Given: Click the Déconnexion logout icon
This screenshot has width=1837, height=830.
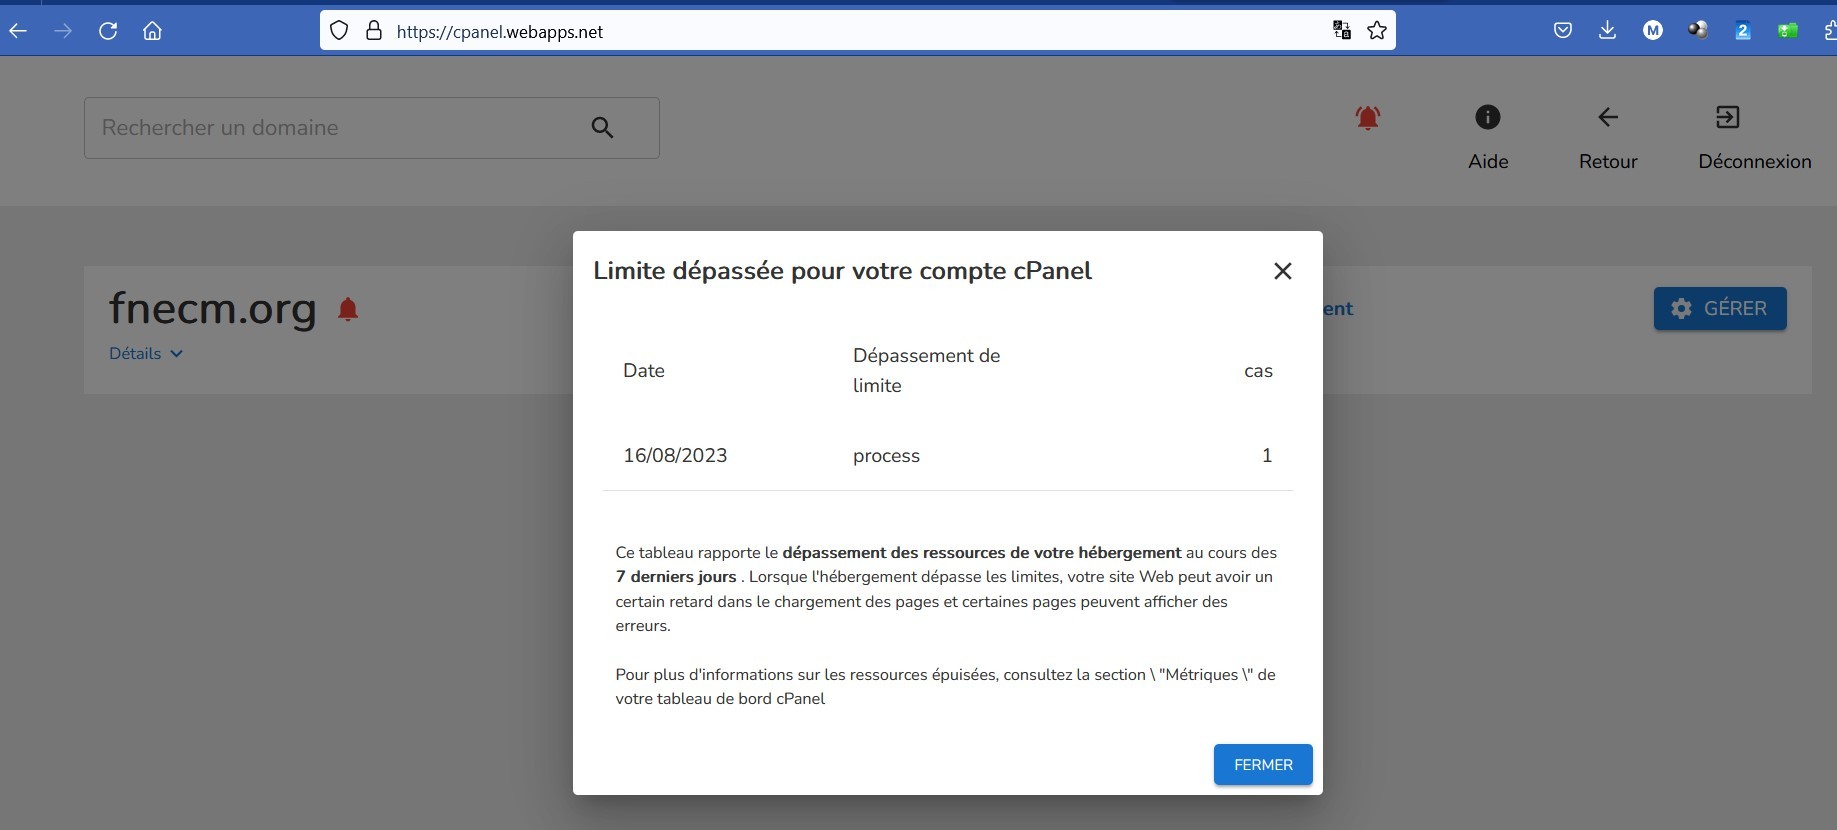Looking at the screenshot, I should pyautogui.click(x=1728, y=118).
